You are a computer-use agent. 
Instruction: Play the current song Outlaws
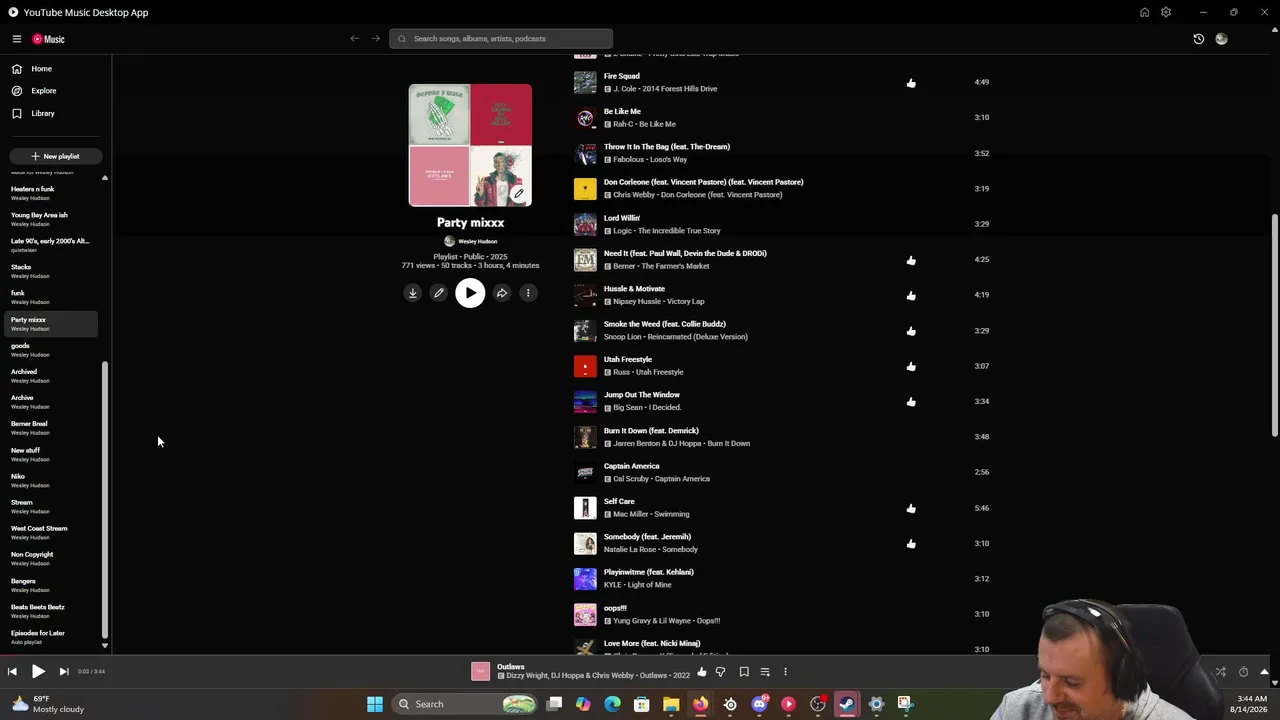[x=38, y=672]
